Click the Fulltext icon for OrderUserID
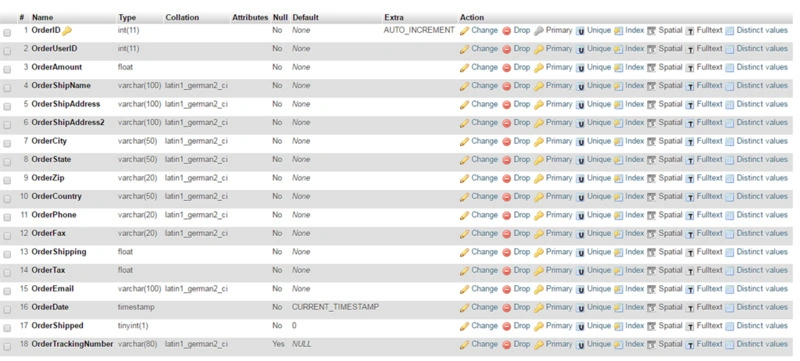 pos(690,49)
